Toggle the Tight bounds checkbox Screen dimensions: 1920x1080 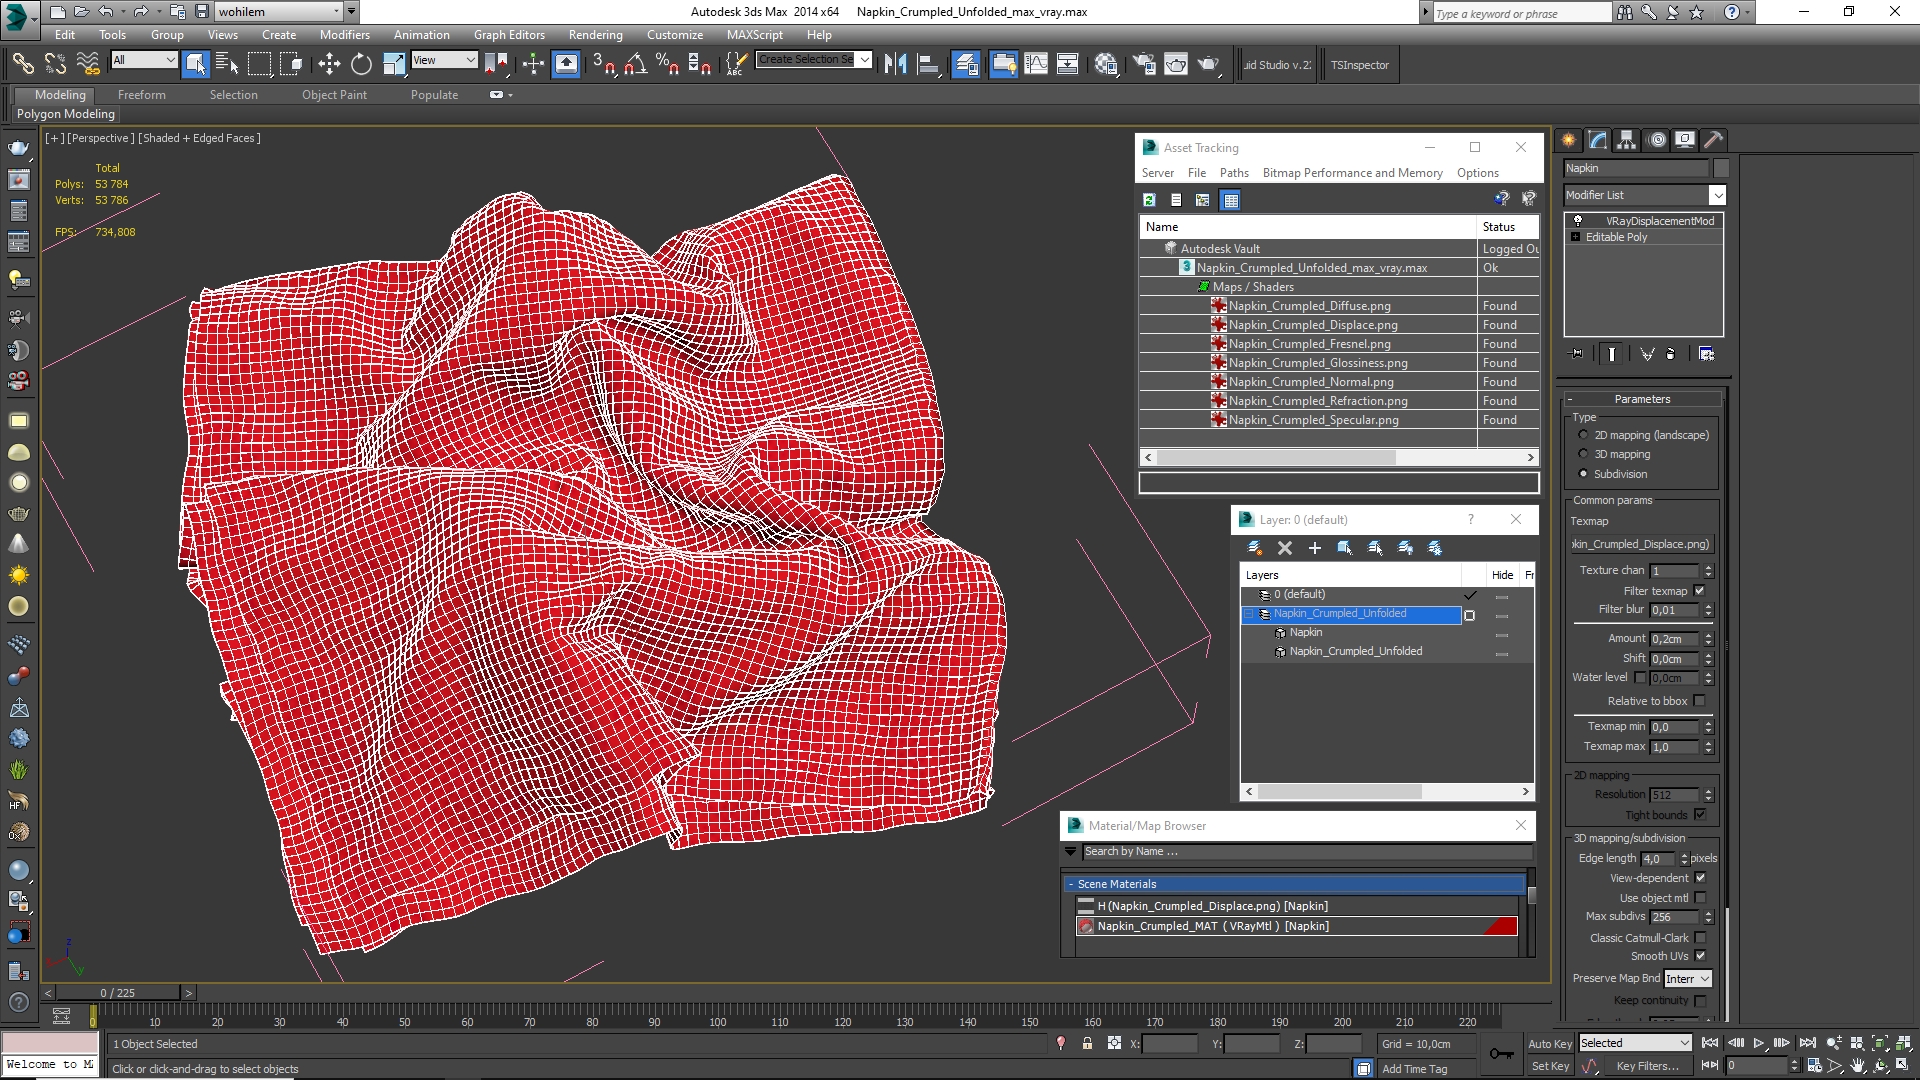pos(1699,815)
